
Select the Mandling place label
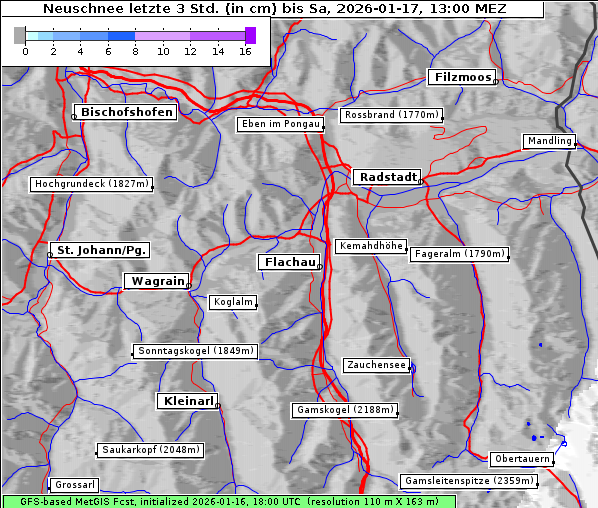[549, 141]
